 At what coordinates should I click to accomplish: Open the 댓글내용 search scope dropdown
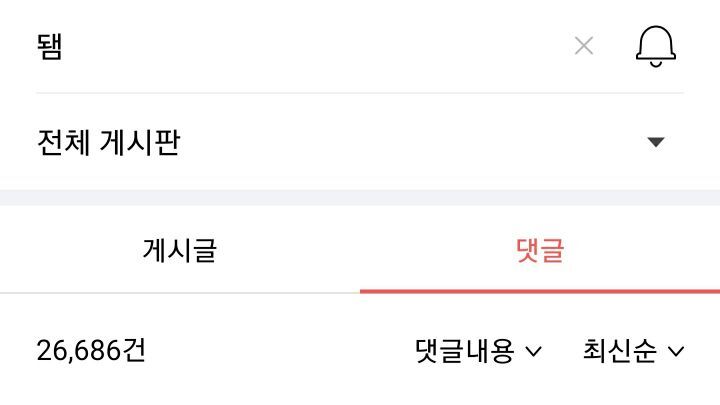tap(478, 351)
